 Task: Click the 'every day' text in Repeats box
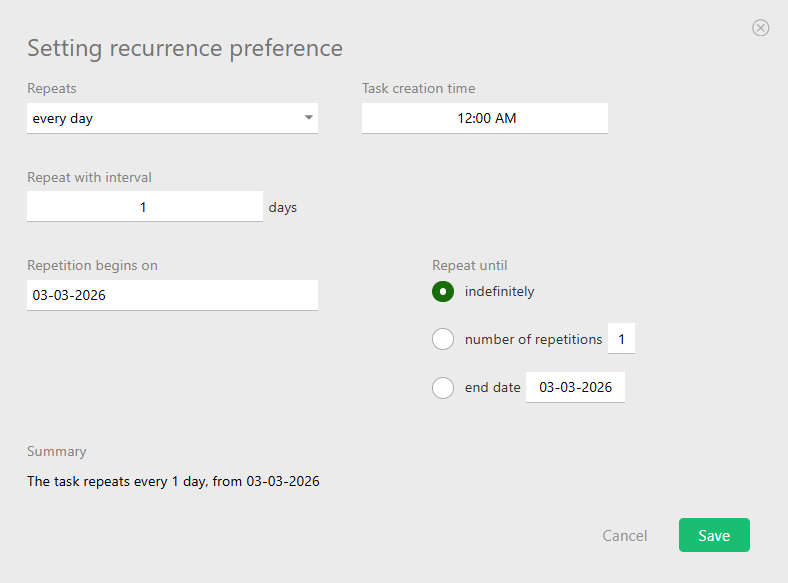[63, 118]
